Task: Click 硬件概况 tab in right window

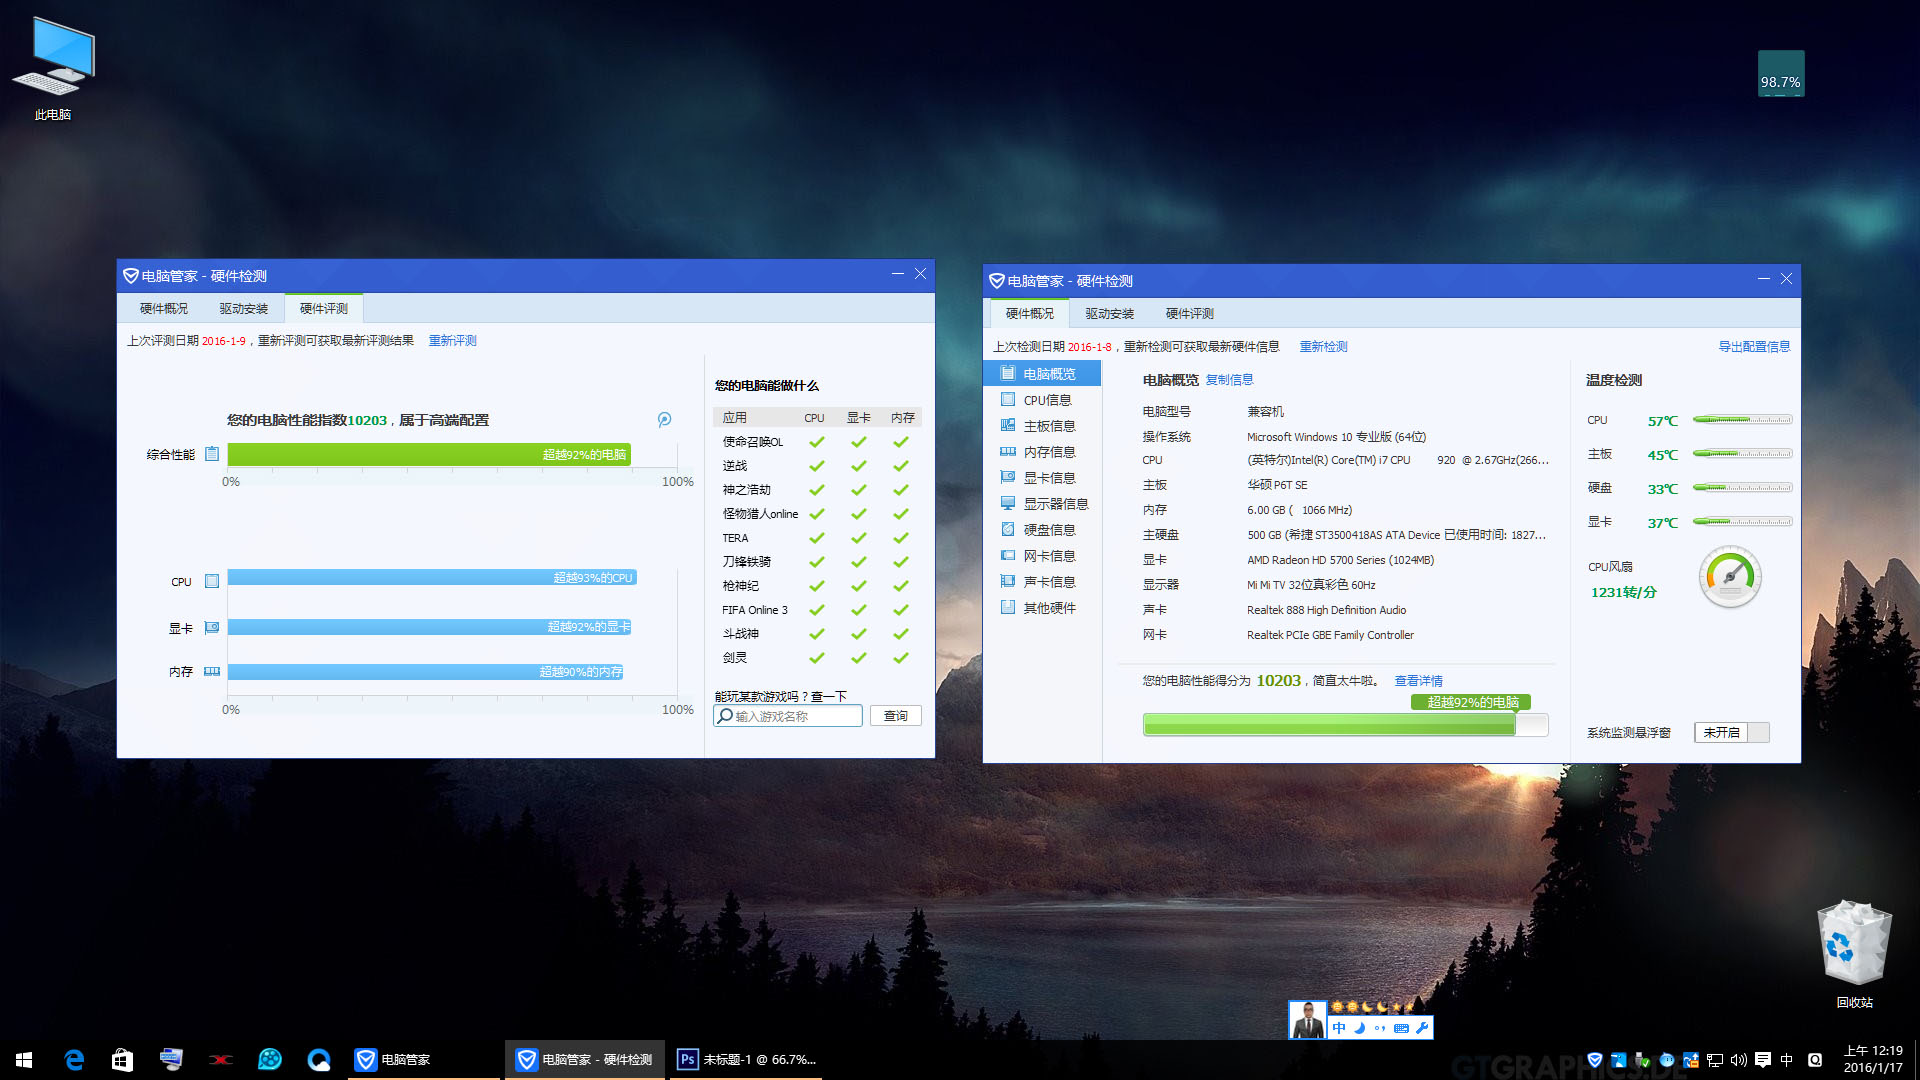Action: tap(1030, 313)
